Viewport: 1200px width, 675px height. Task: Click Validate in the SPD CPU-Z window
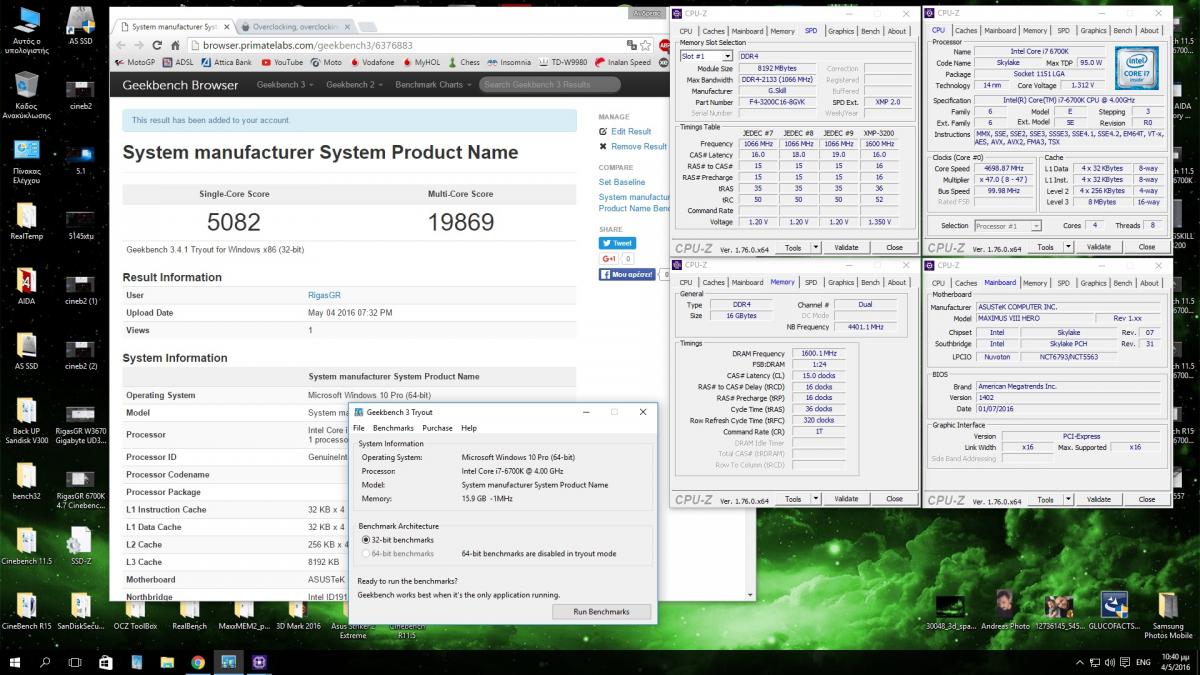tap(846, 247)
